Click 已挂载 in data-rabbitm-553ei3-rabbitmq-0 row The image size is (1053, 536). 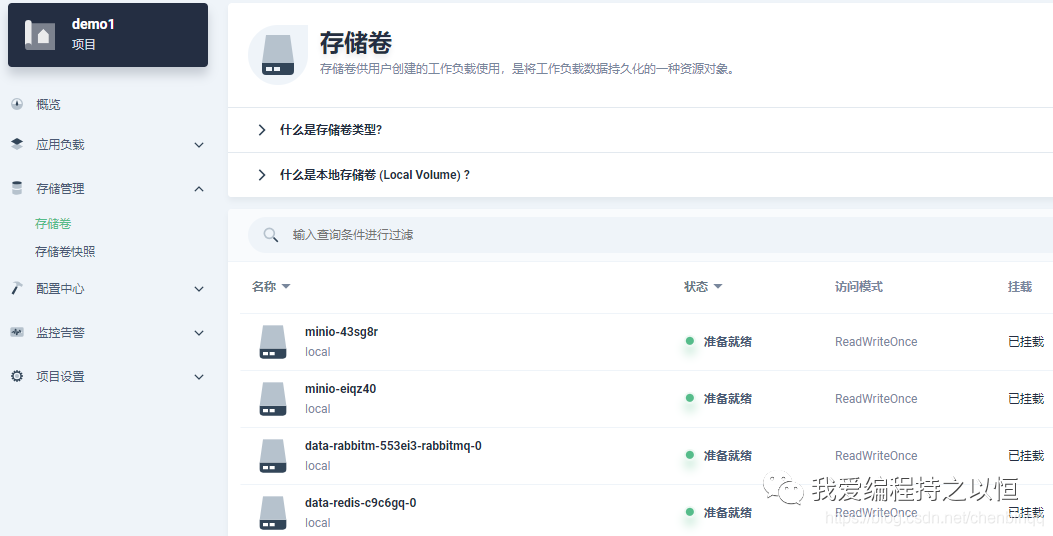tap(1026, 456)
